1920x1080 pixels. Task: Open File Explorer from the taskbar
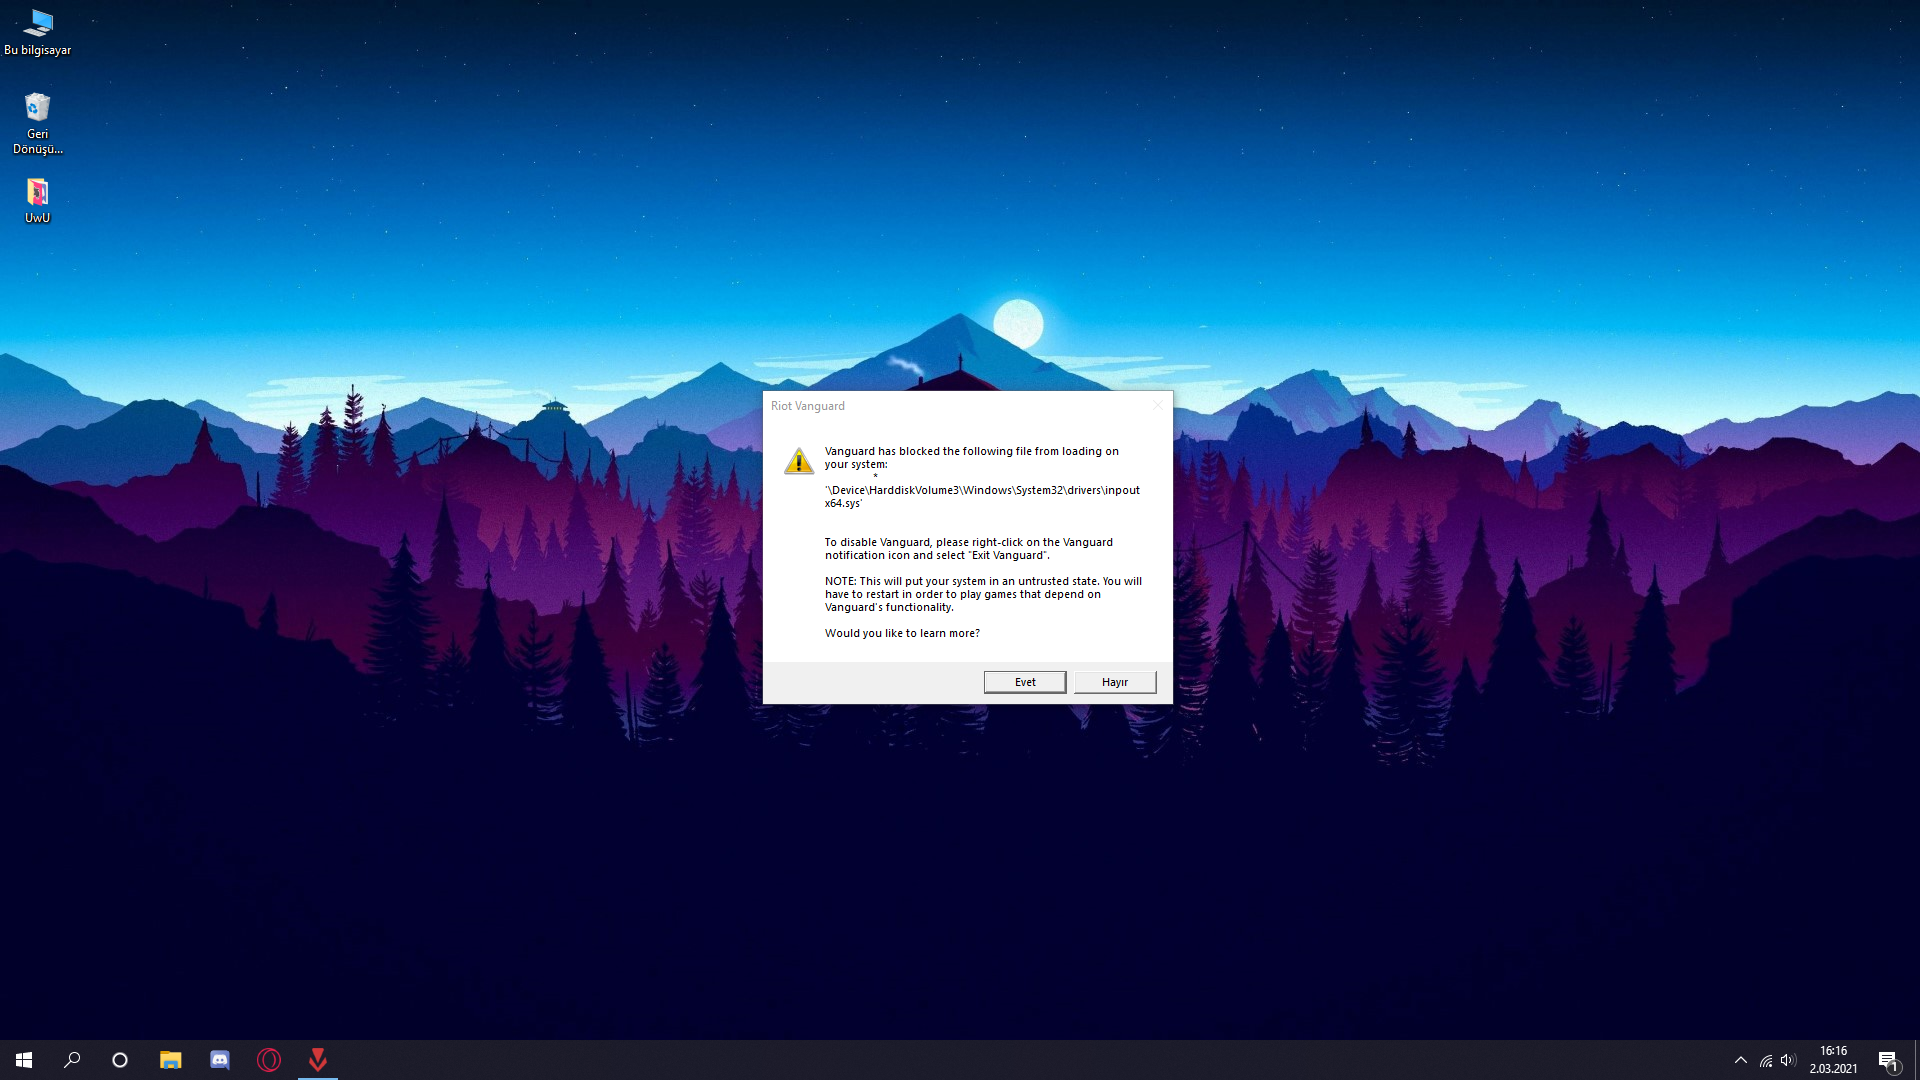coord(170,1059)
